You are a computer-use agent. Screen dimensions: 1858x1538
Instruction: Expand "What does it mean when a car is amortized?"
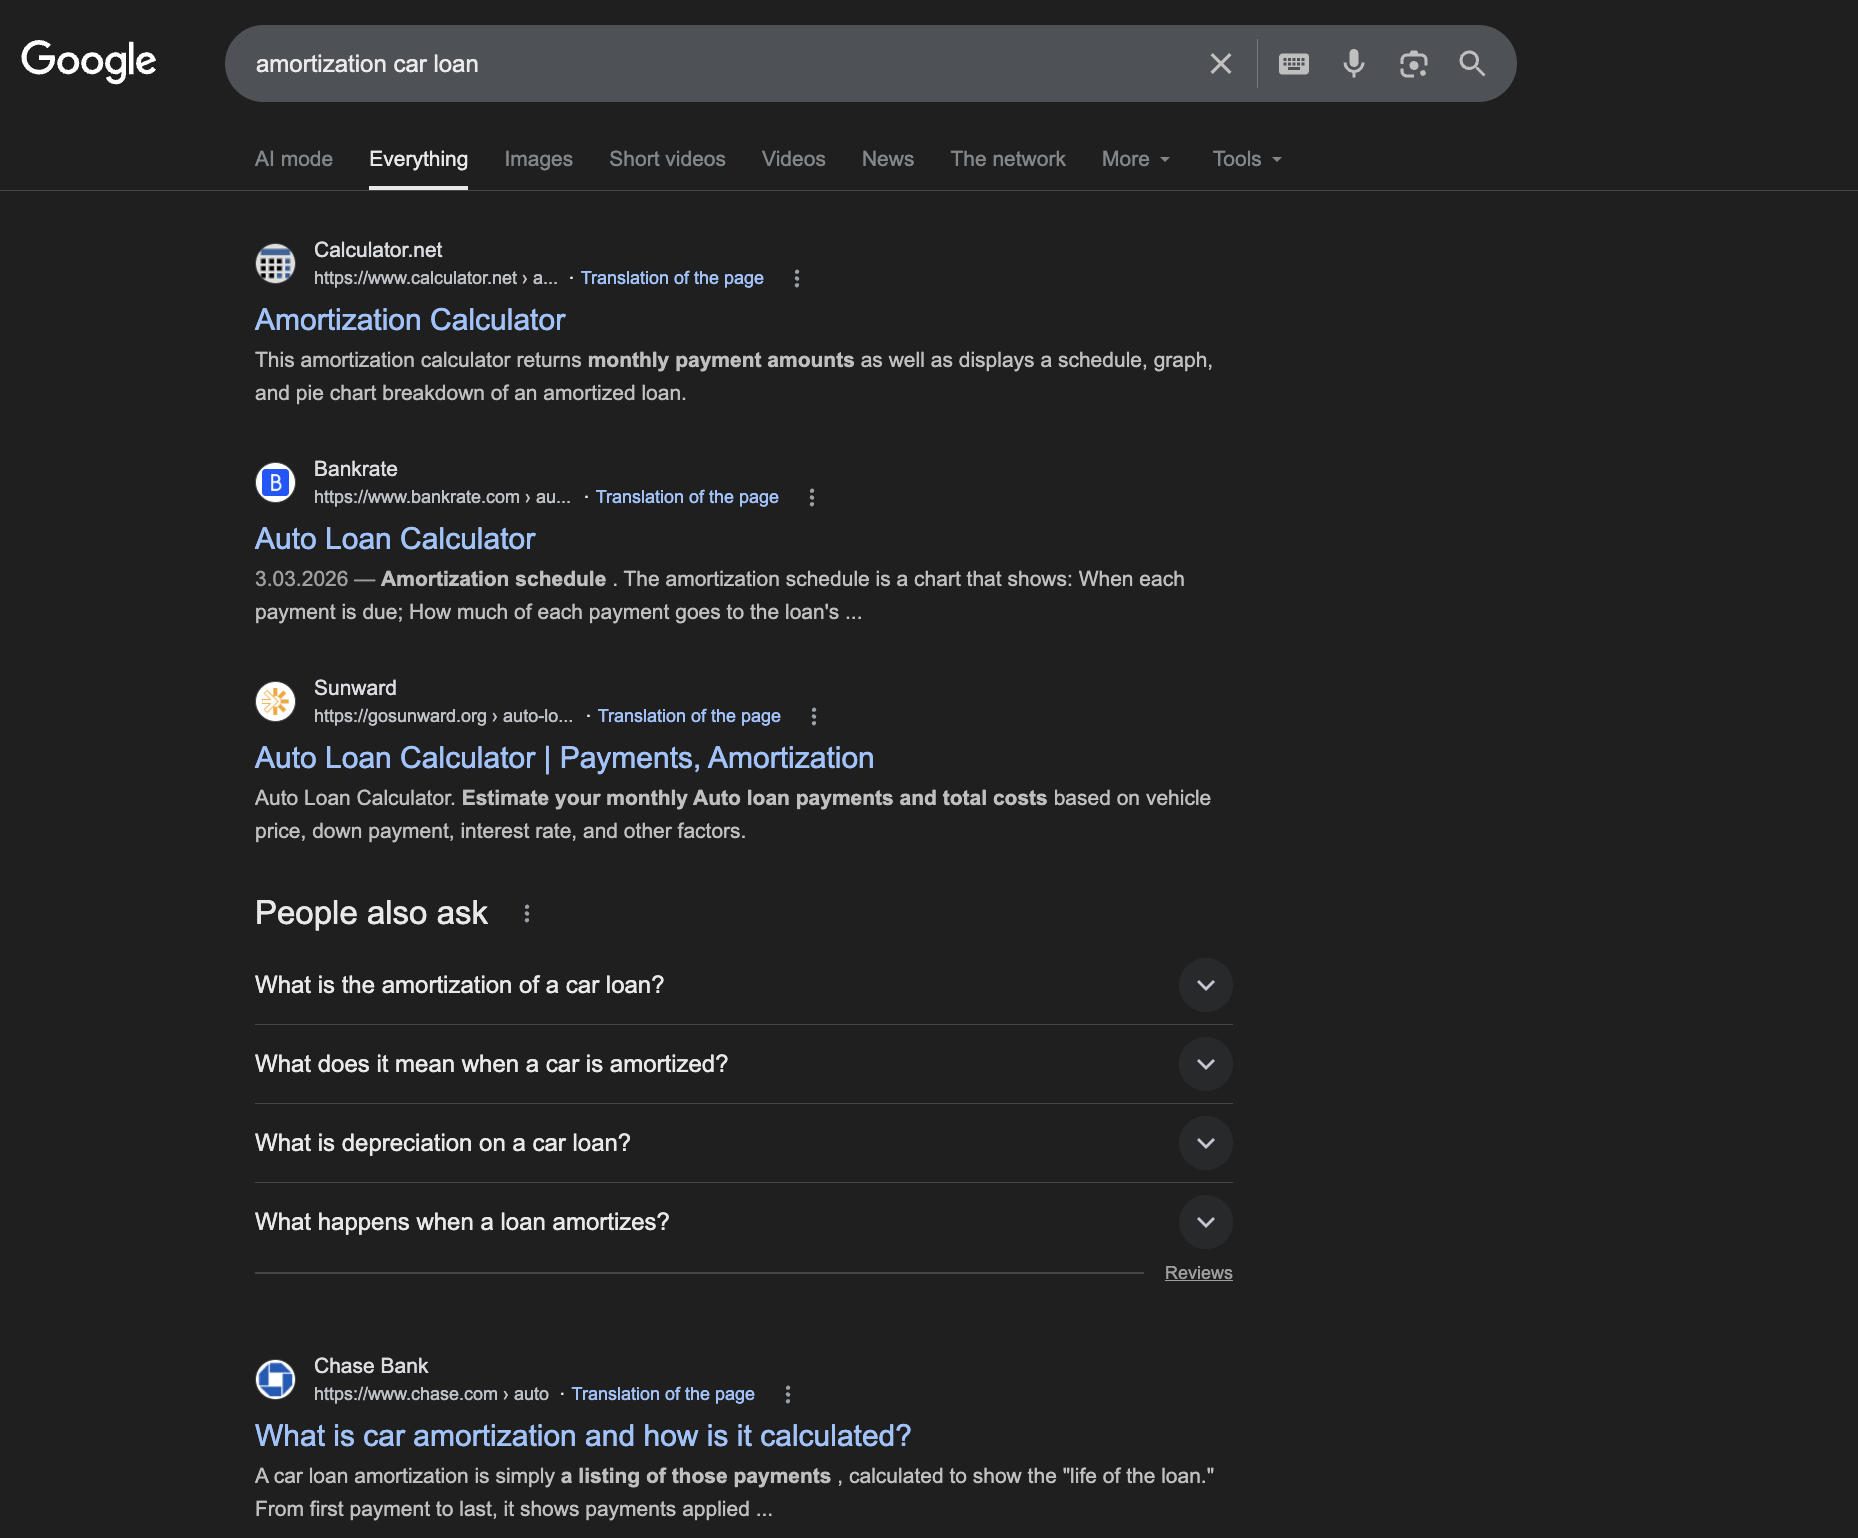coord(1205,1064)
